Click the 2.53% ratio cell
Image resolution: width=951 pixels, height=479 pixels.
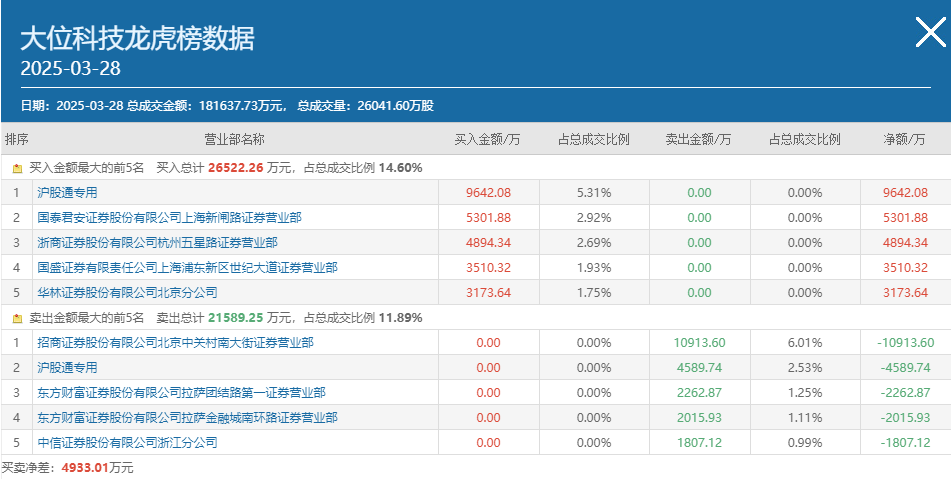805,367
